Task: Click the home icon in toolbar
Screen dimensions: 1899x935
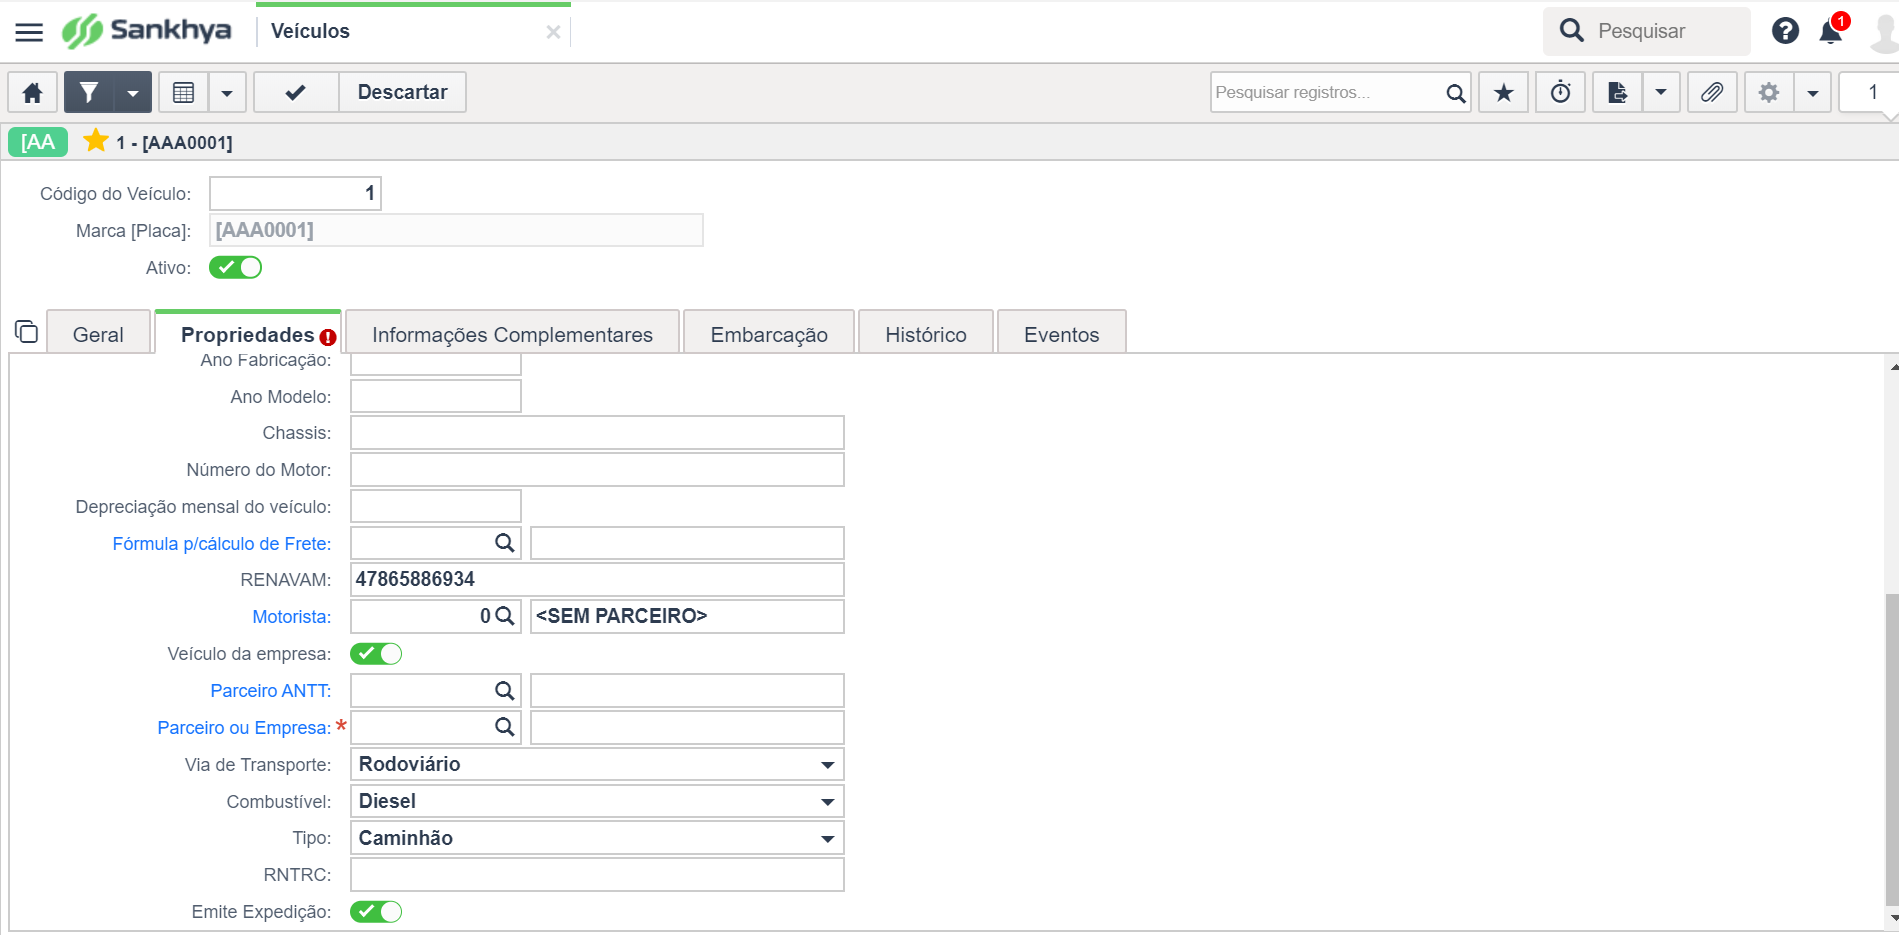Action: point(32,93)
